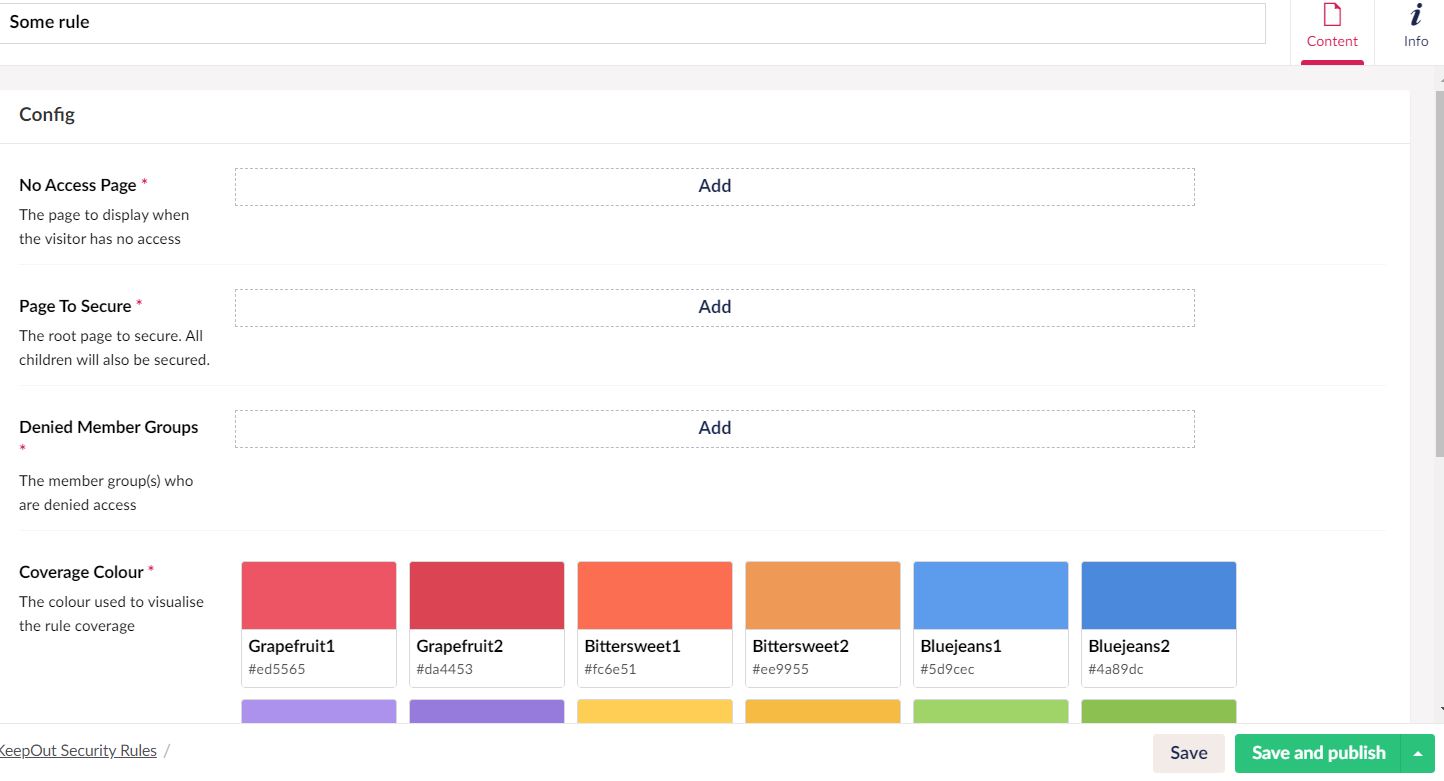
Task: Click the #5d9cec hex code text
Action: coord(948,669)
